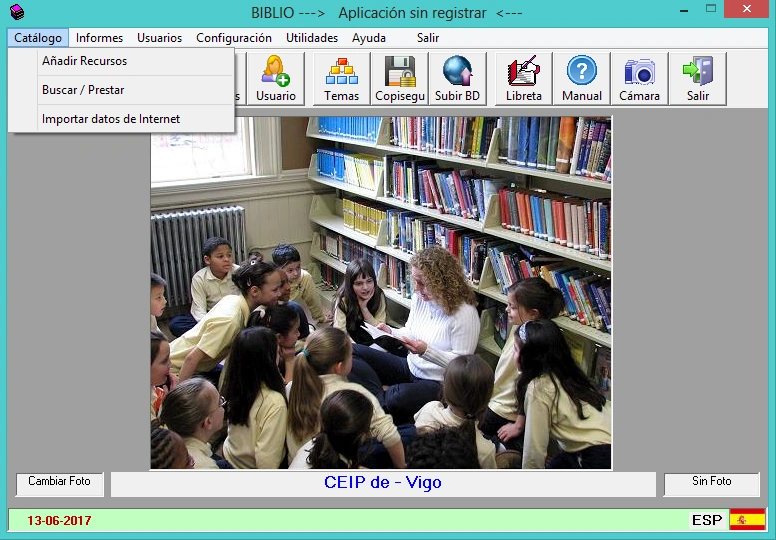Open the Configuración menu
Screen dimensions: 776x540
[x=234, y=38]
